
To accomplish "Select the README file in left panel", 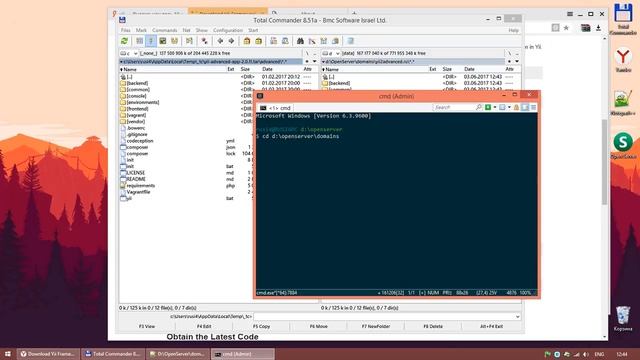I will click(x=136, y=179).
